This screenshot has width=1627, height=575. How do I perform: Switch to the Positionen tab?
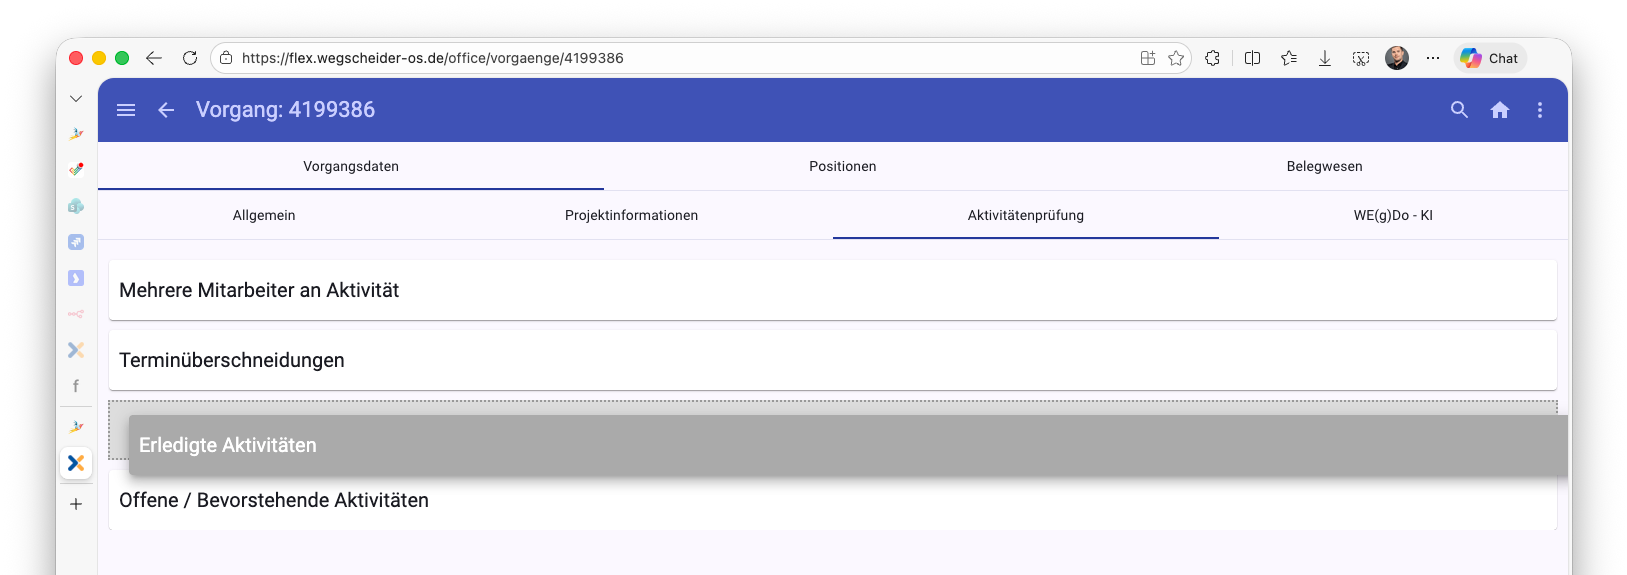click(842, 166)
